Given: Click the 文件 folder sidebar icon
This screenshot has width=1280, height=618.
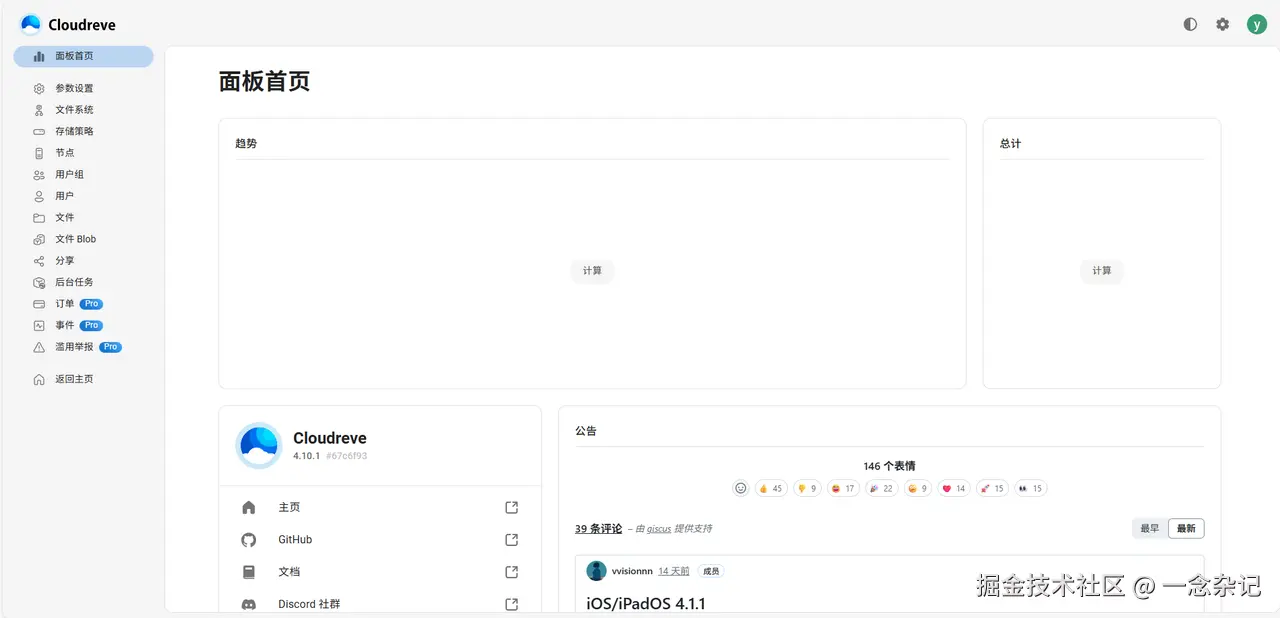Looking at the screenshot, I should (x=39, y=217).
